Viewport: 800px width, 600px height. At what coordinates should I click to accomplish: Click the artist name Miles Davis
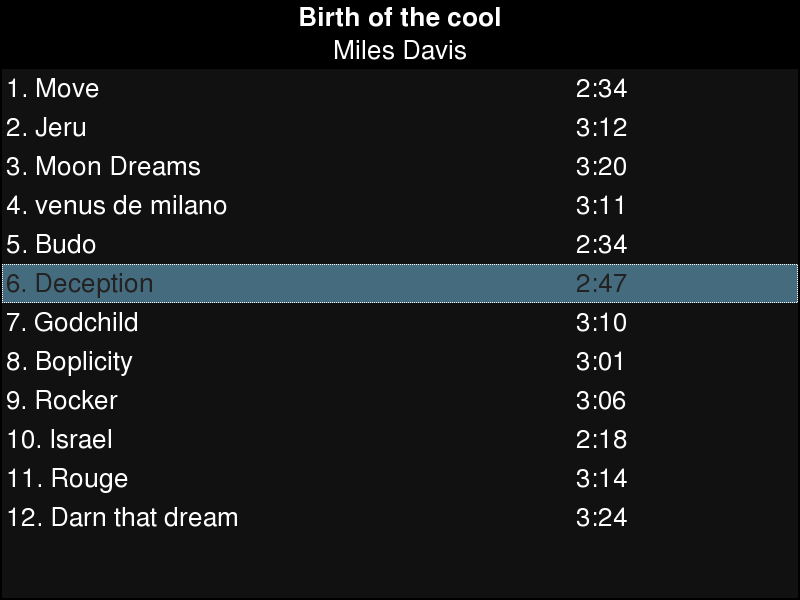click(x=400, y=50)
